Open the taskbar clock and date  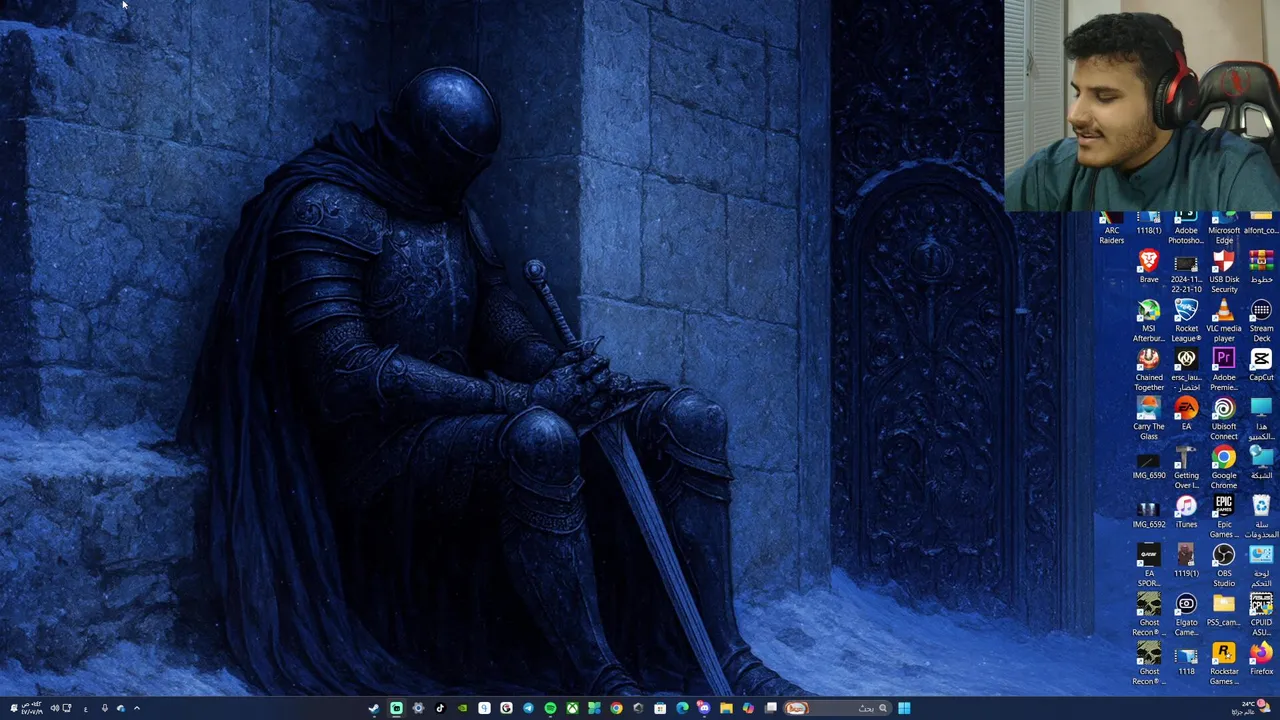pos(32,708)
